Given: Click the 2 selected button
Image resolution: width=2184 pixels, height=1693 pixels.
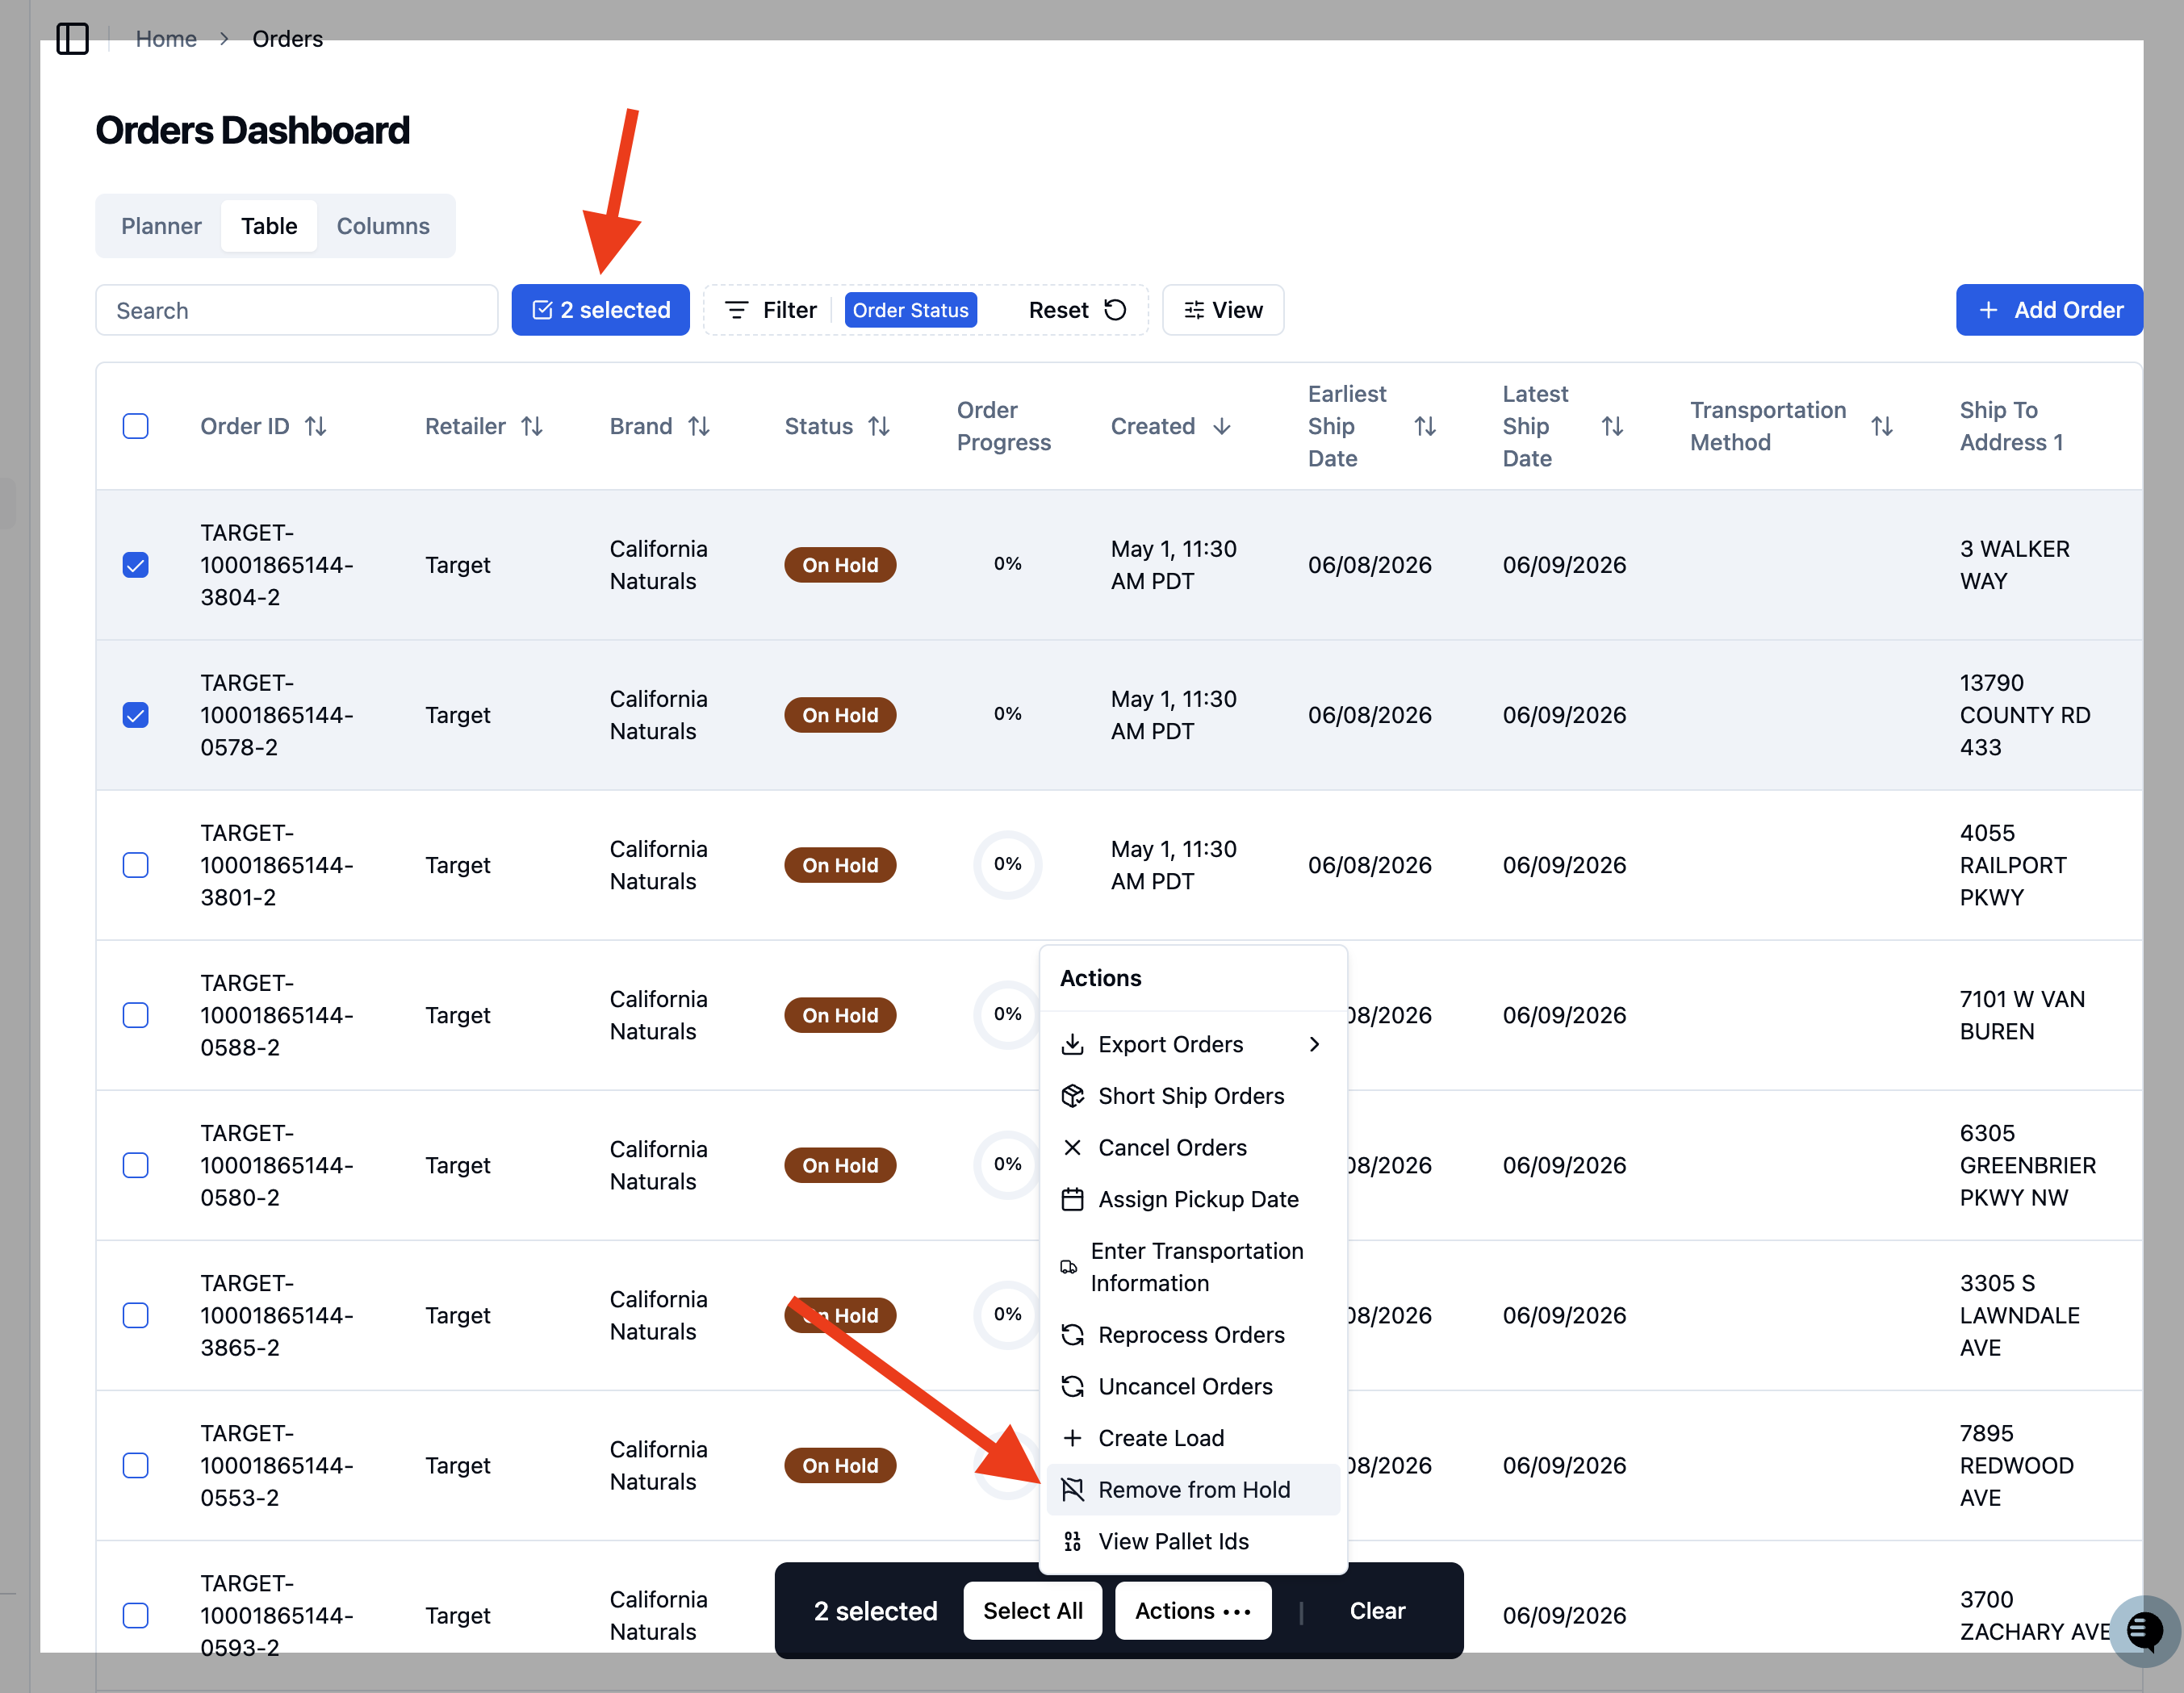Looking at the screenshot, I should coord(600,310).
